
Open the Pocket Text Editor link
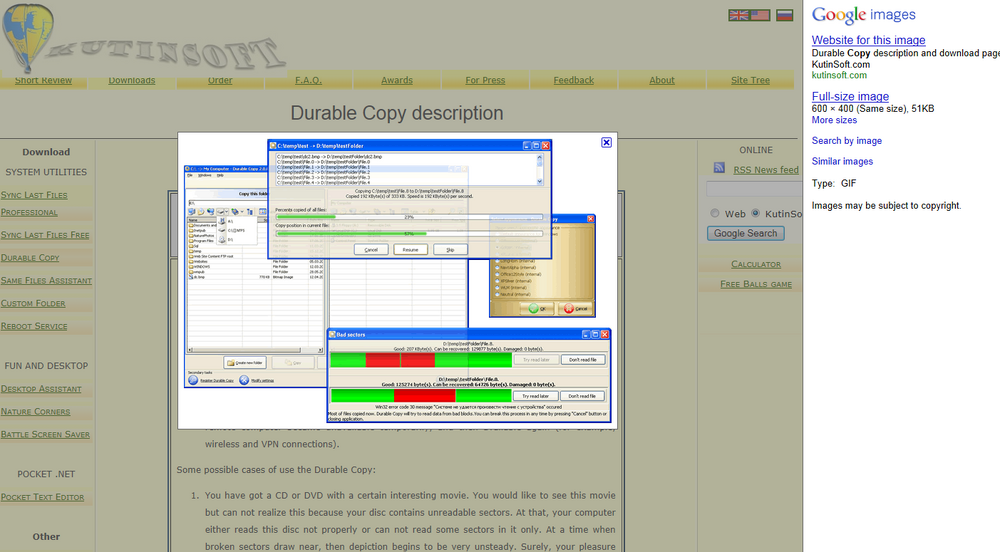[43, 497]
